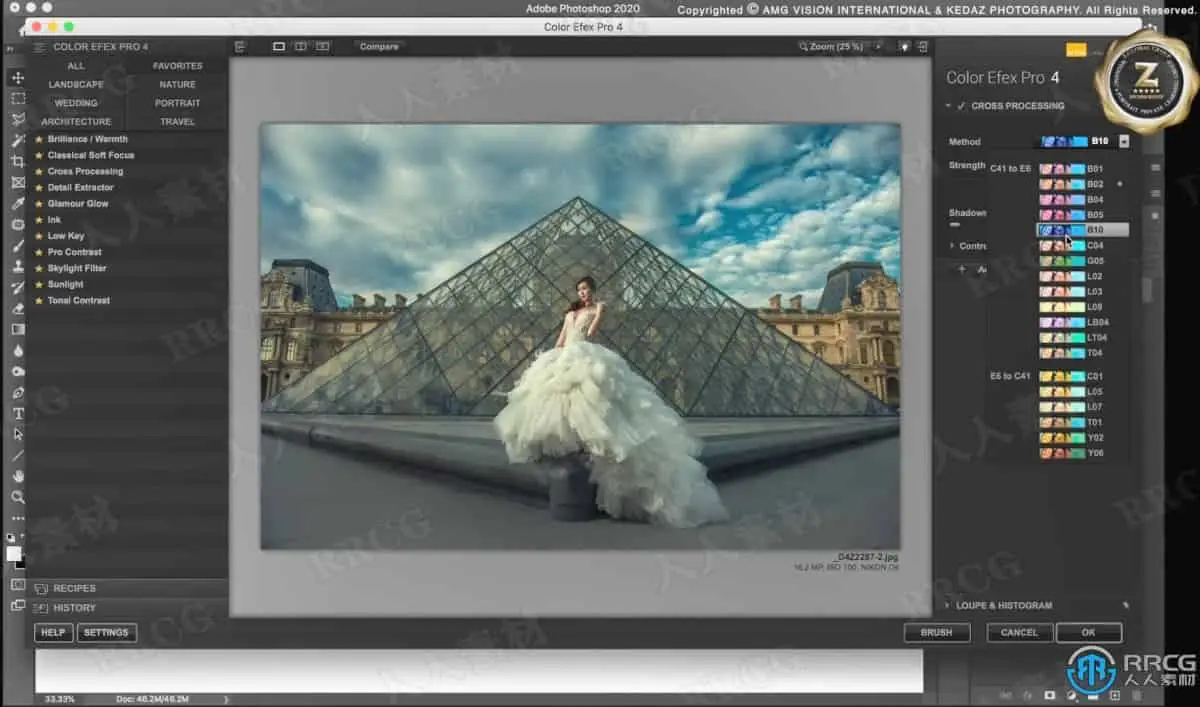1200x707 pixels.
Task: Click the single image view icon
Action: pyautogui.click(x=279, y=47)
